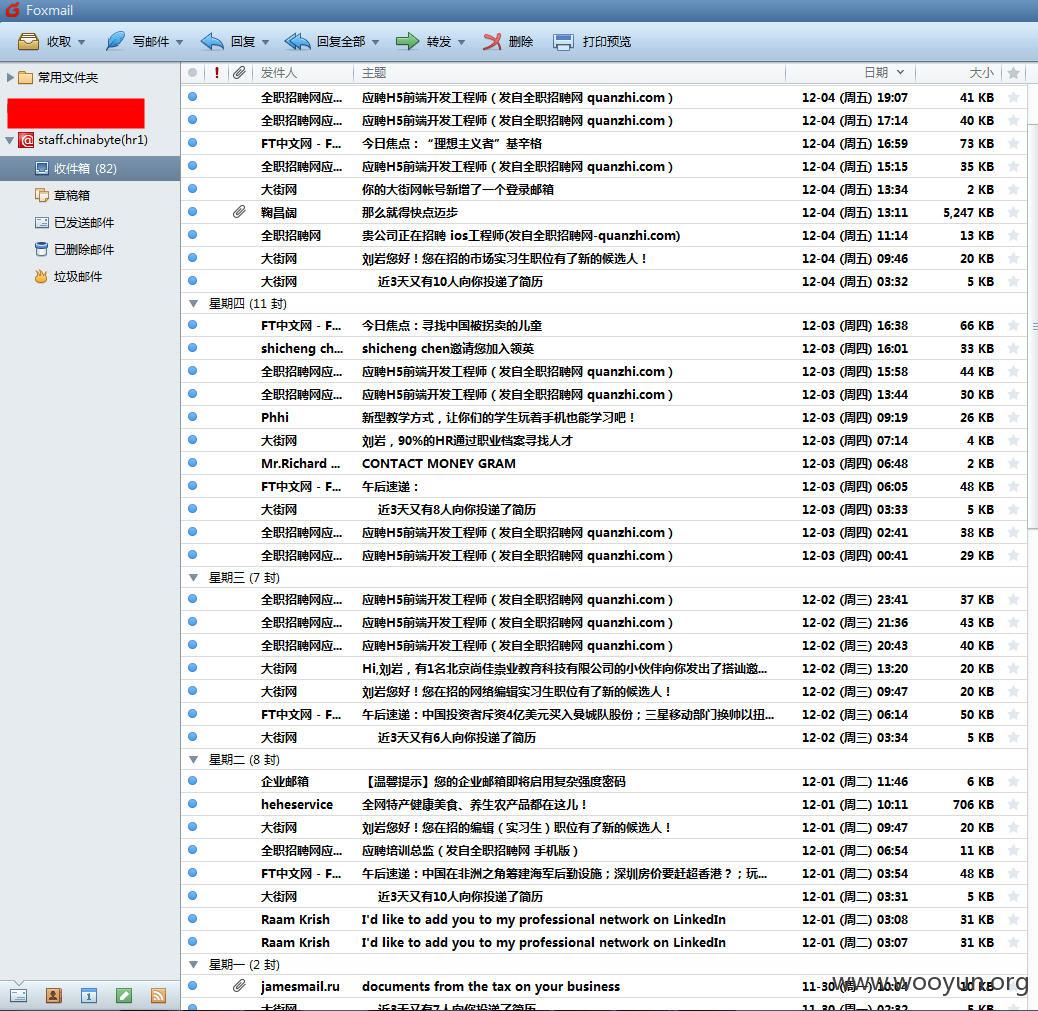Click the 收取 receive mail icon
1038x1011 pixels.
(x=28, y=42)
